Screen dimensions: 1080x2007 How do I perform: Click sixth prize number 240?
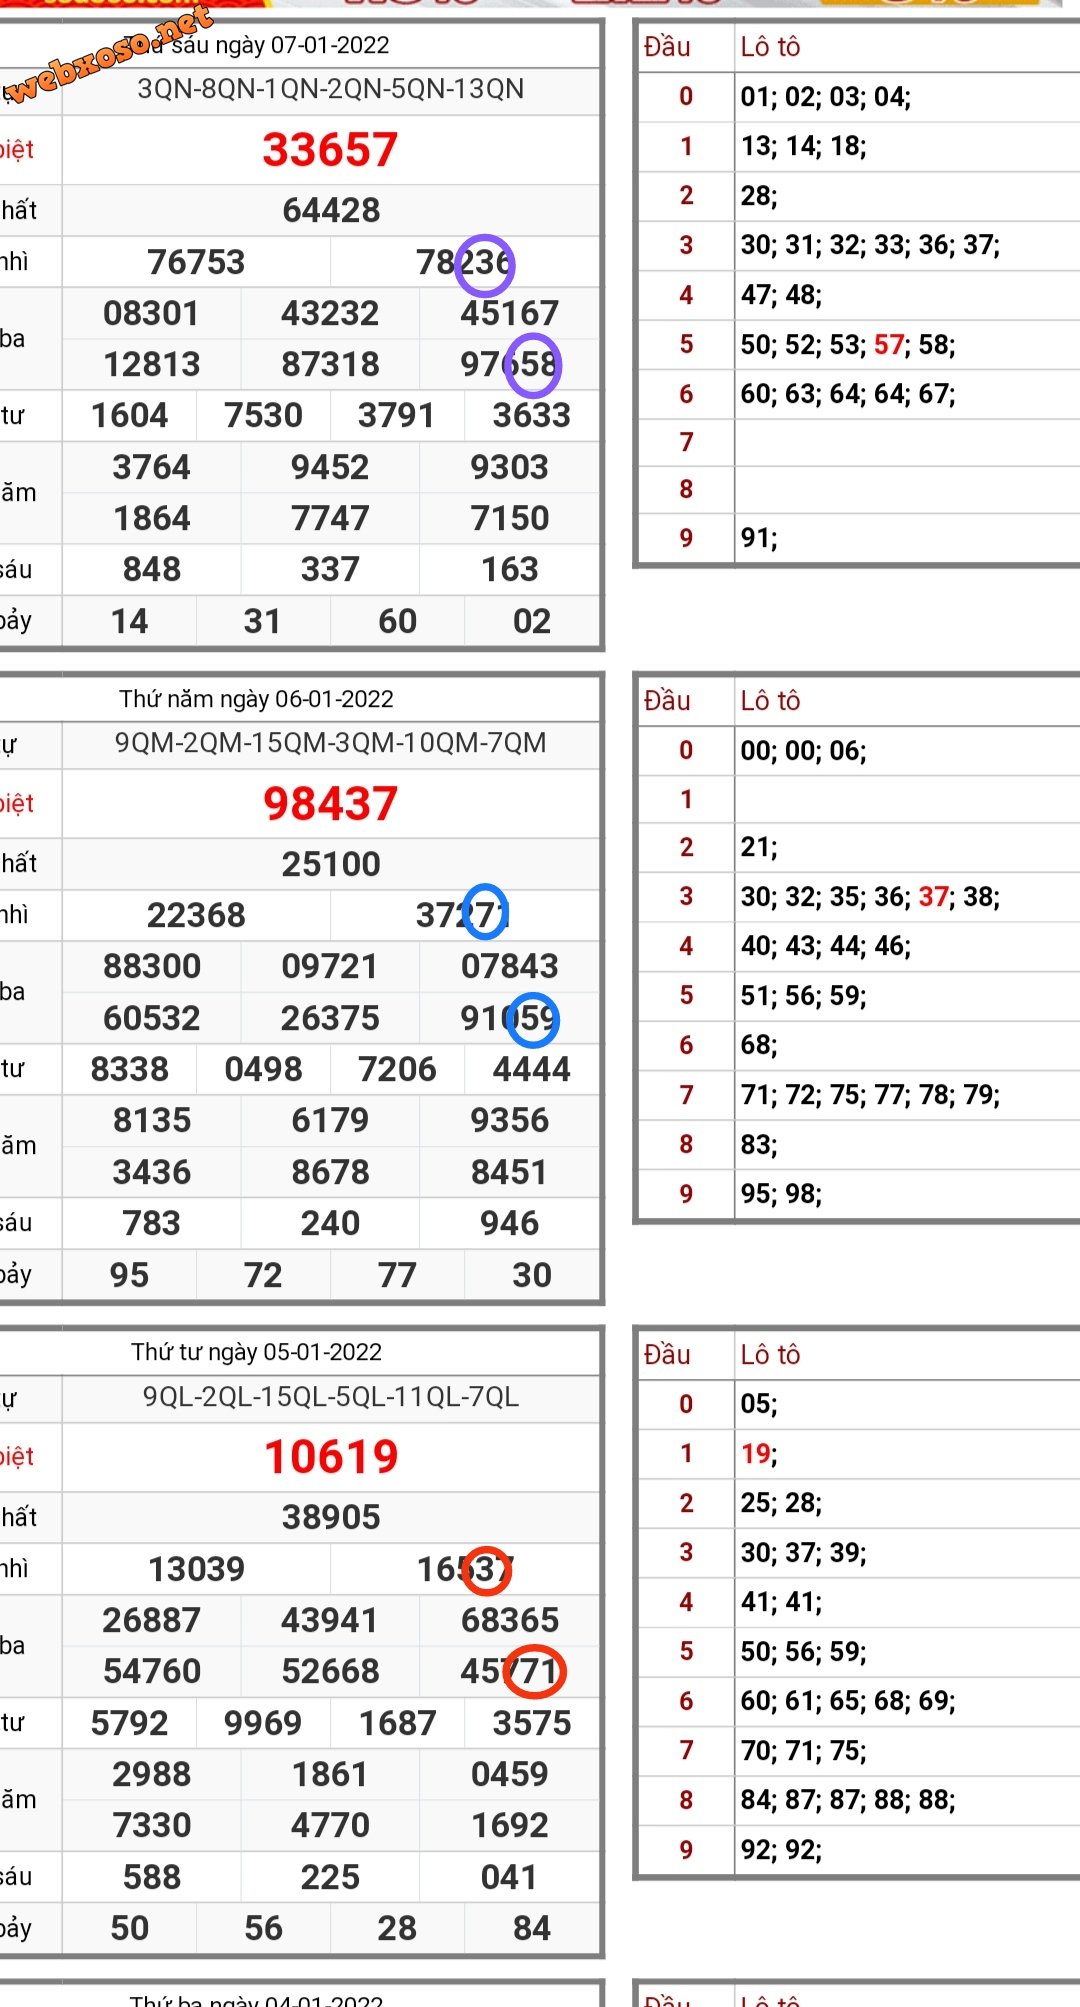[330, 1223]
